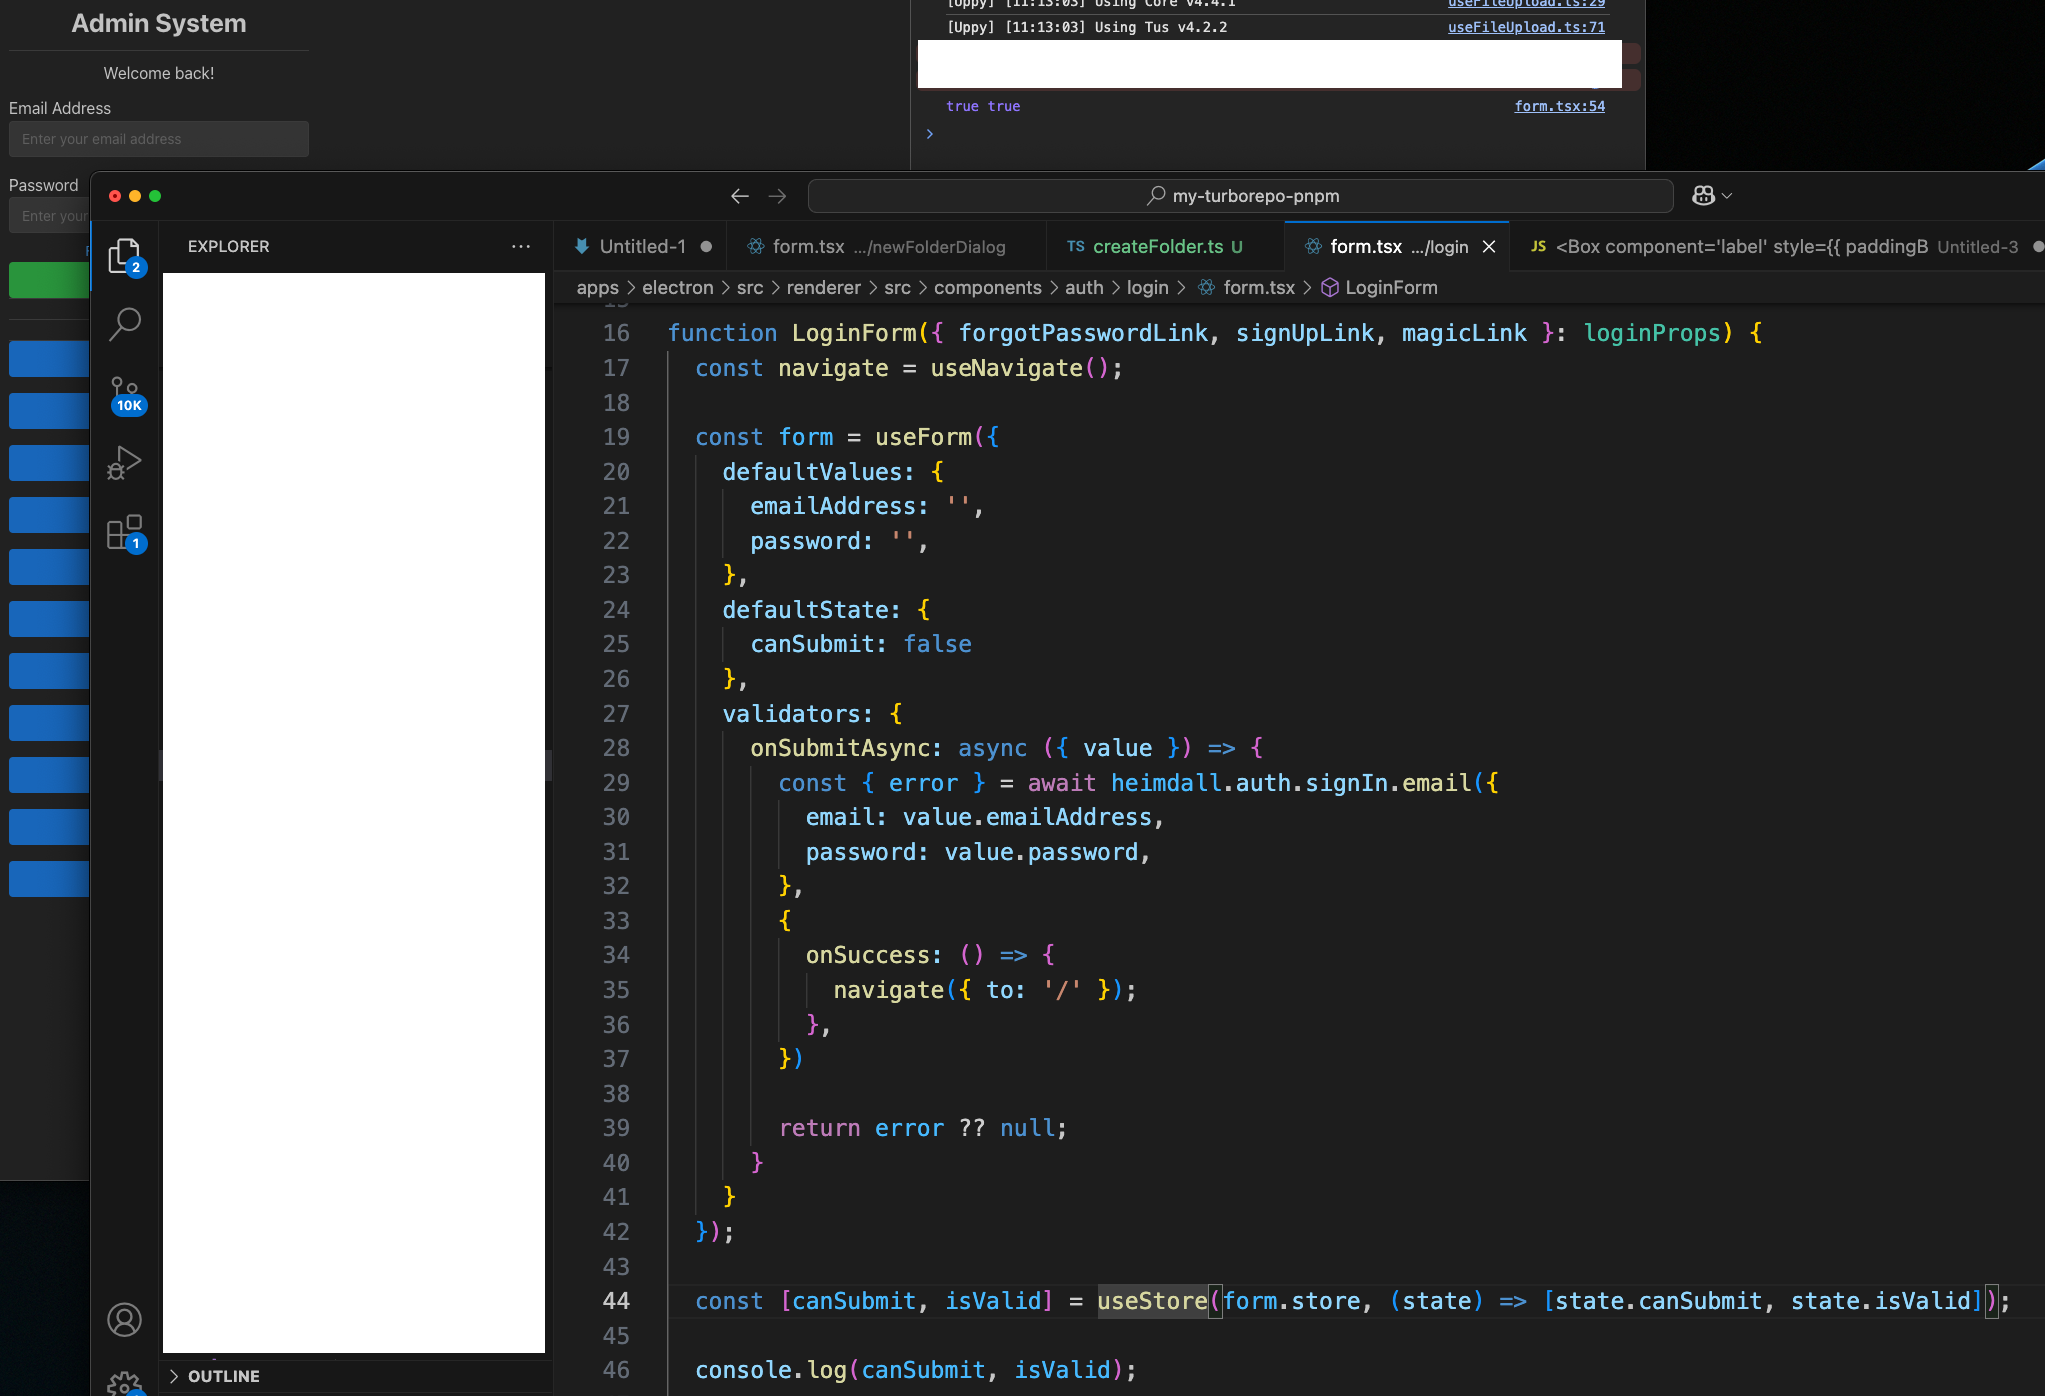Open the useFileUpload.ts:71 source link
This screenshot has height=1396, width=2045.
pos(1526,27)
